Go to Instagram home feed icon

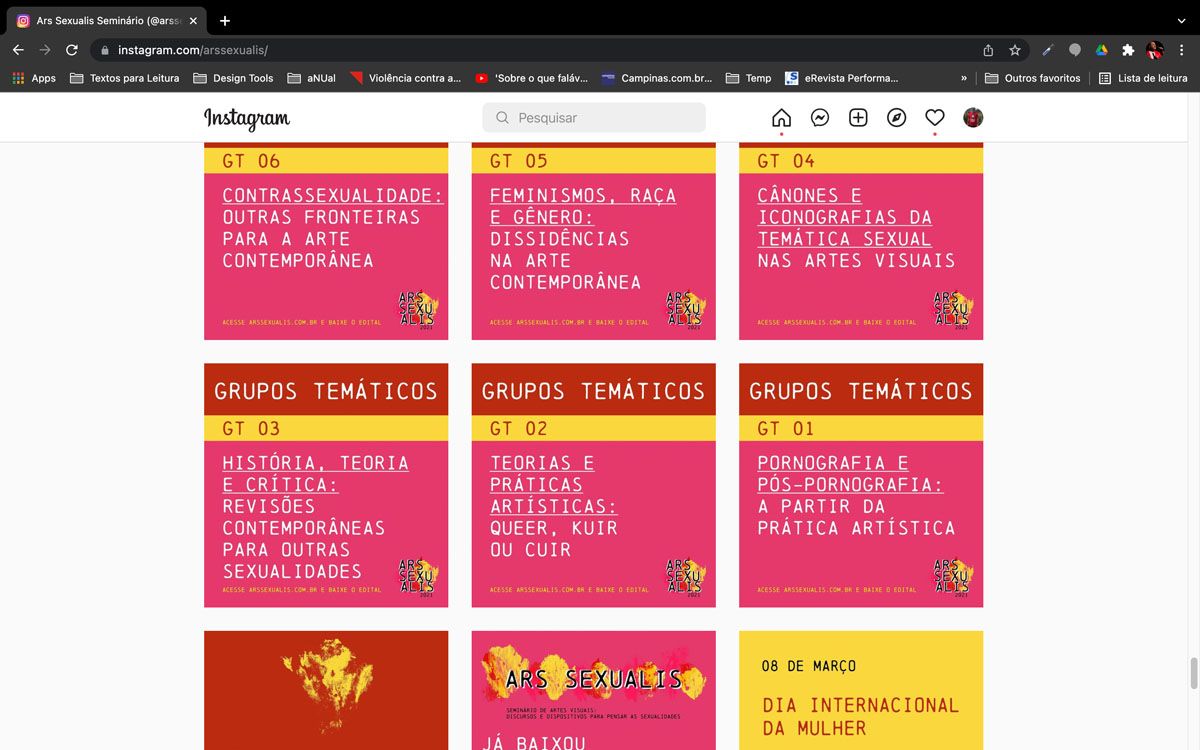tap(781, 118)
